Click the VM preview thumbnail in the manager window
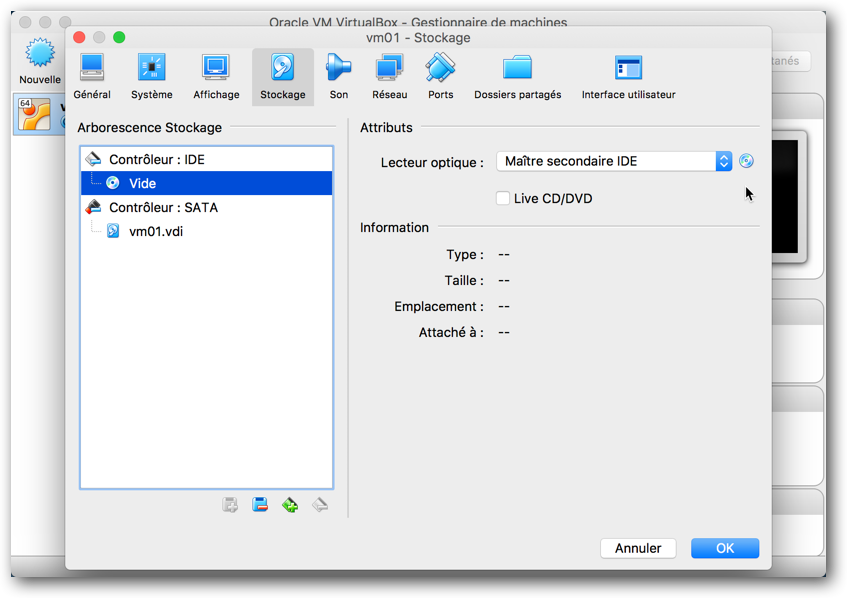This screenshot has width=847, height=598. [x=789, y=197]
